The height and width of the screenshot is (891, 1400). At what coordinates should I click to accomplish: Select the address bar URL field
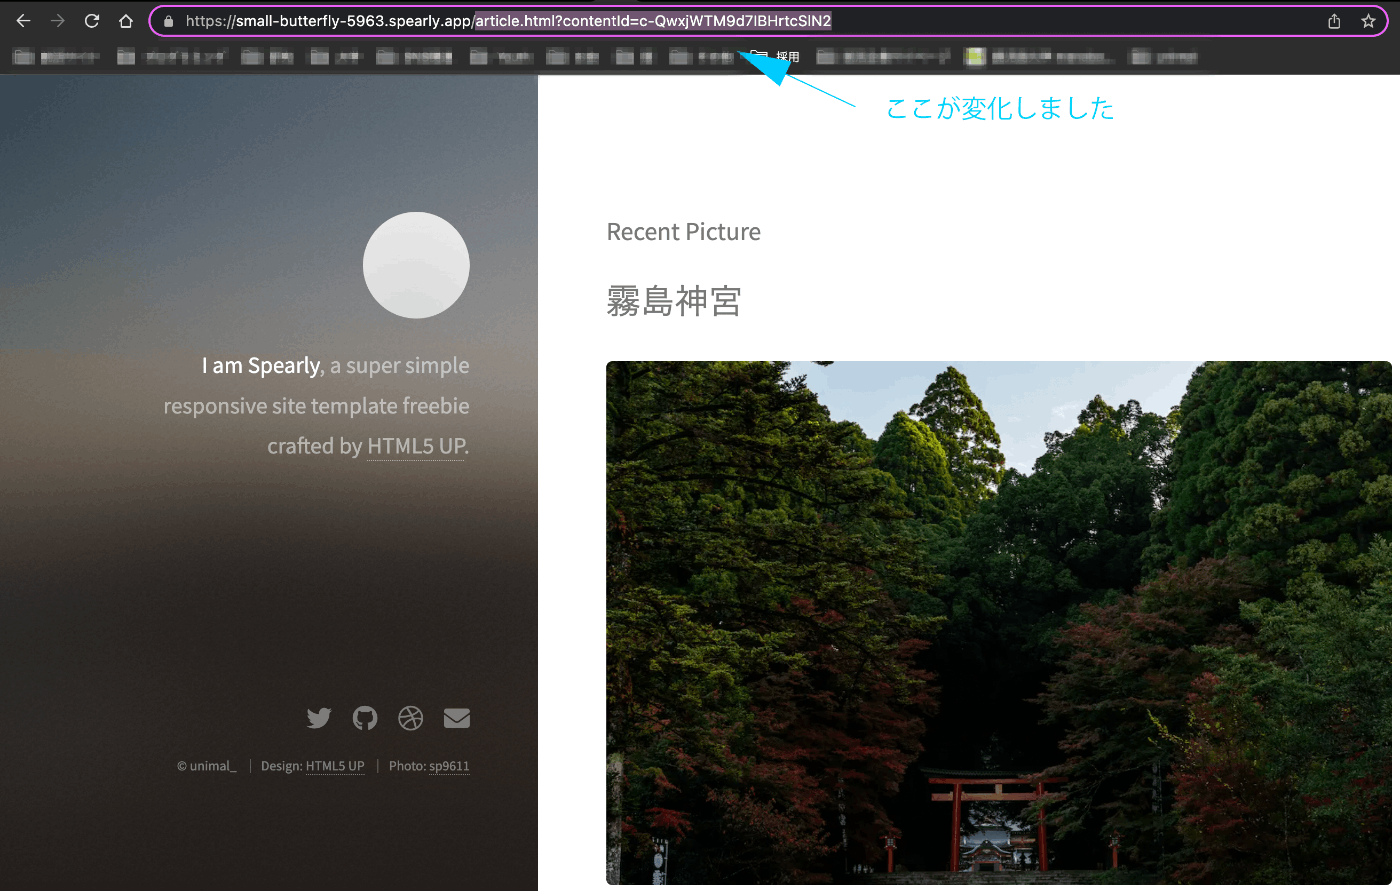[768, 21]
